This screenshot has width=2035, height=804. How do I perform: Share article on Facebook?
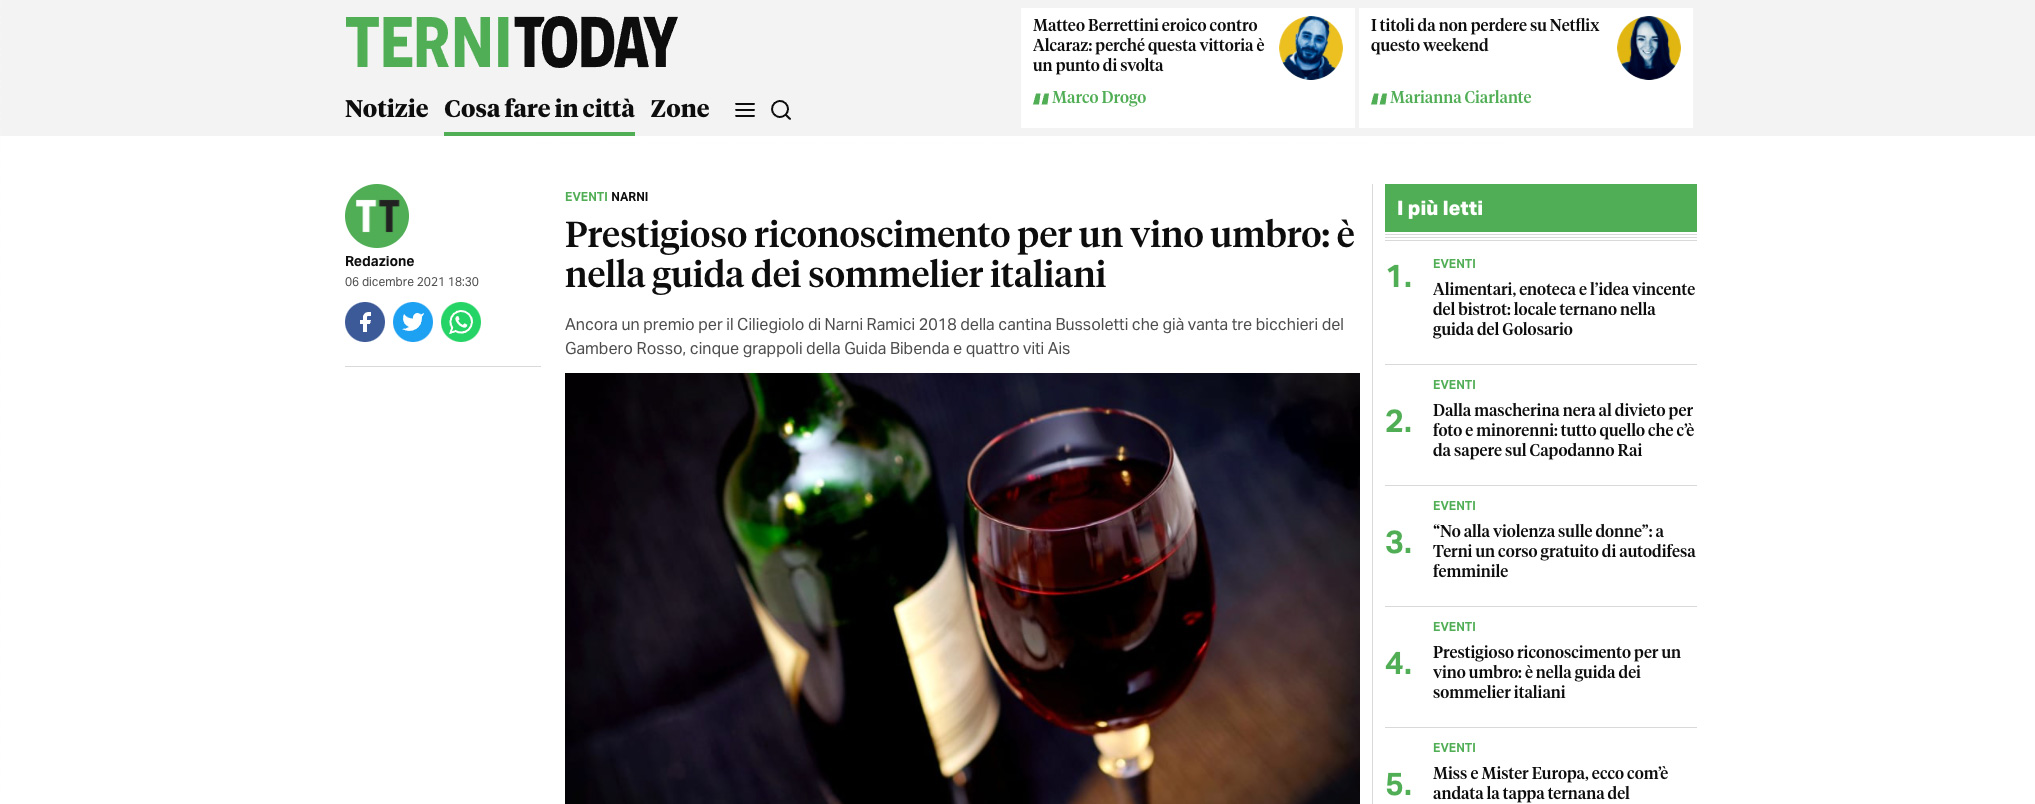365,322
